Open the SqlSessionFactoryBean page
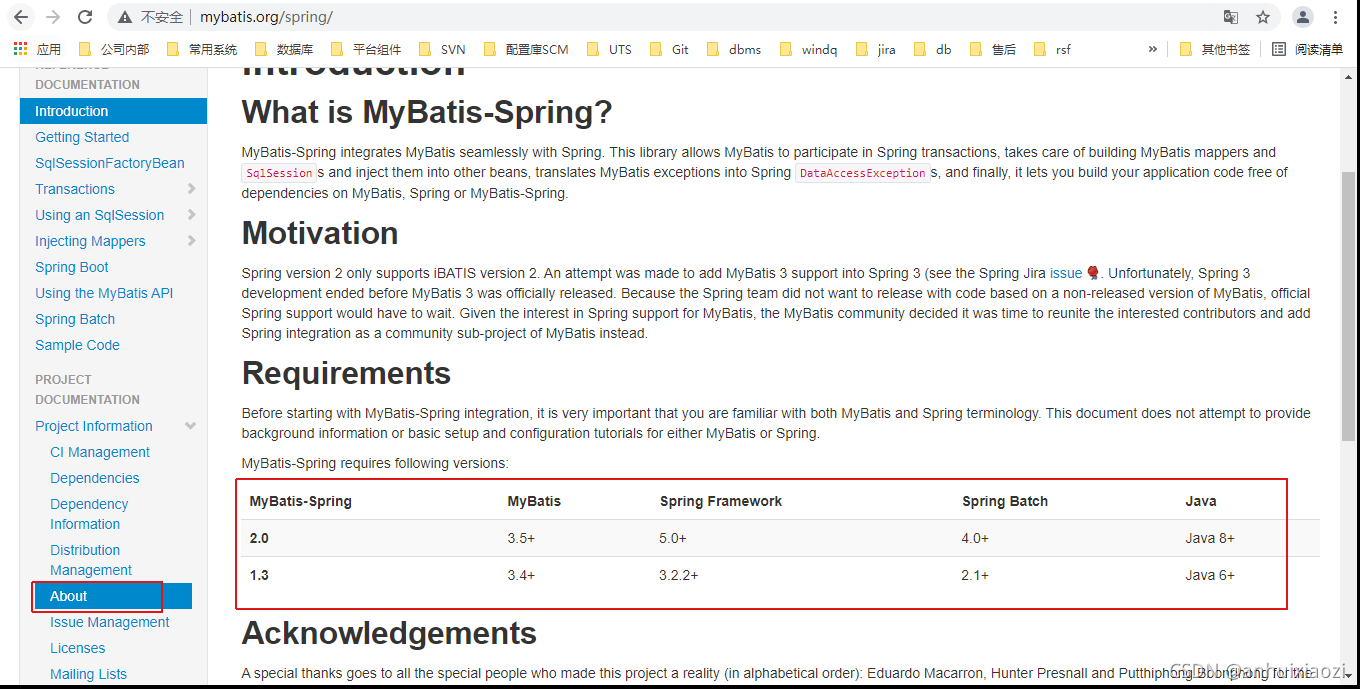The image size is (1360, 689). pos(110,163)
